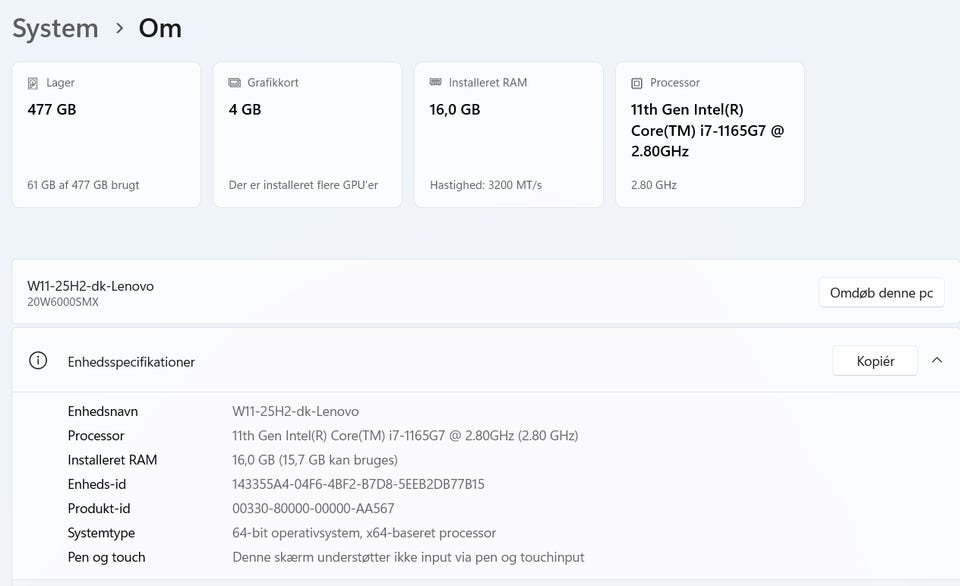Open the Grafikkort 4 GB card
The height and width of the screenshot is (586, 960).
click(x=307, y=135)
